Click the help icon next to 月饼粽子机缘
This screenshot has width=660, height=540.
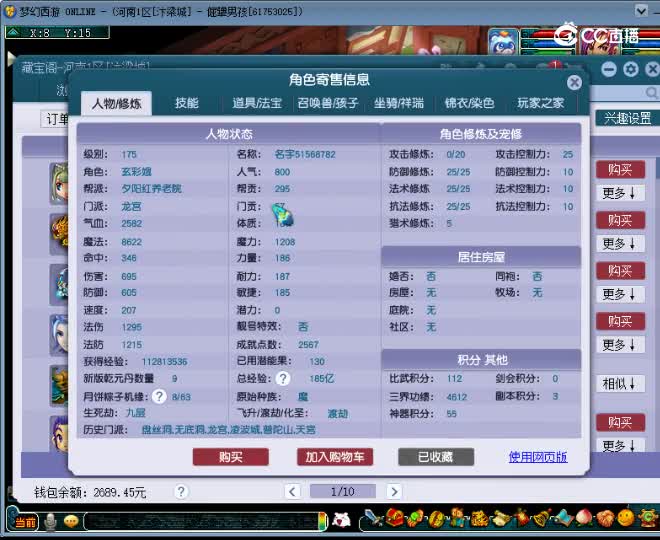tap(159, 396)
